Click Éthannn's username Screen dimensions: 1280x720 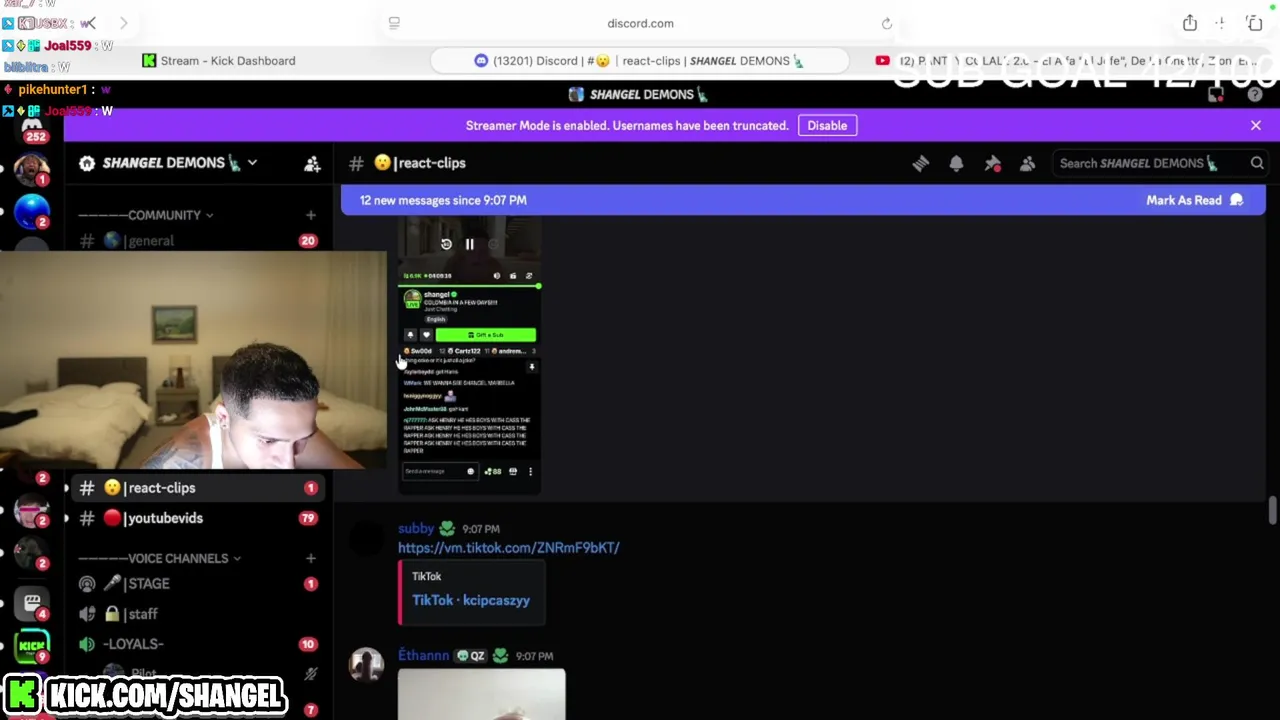coord(424,656)
